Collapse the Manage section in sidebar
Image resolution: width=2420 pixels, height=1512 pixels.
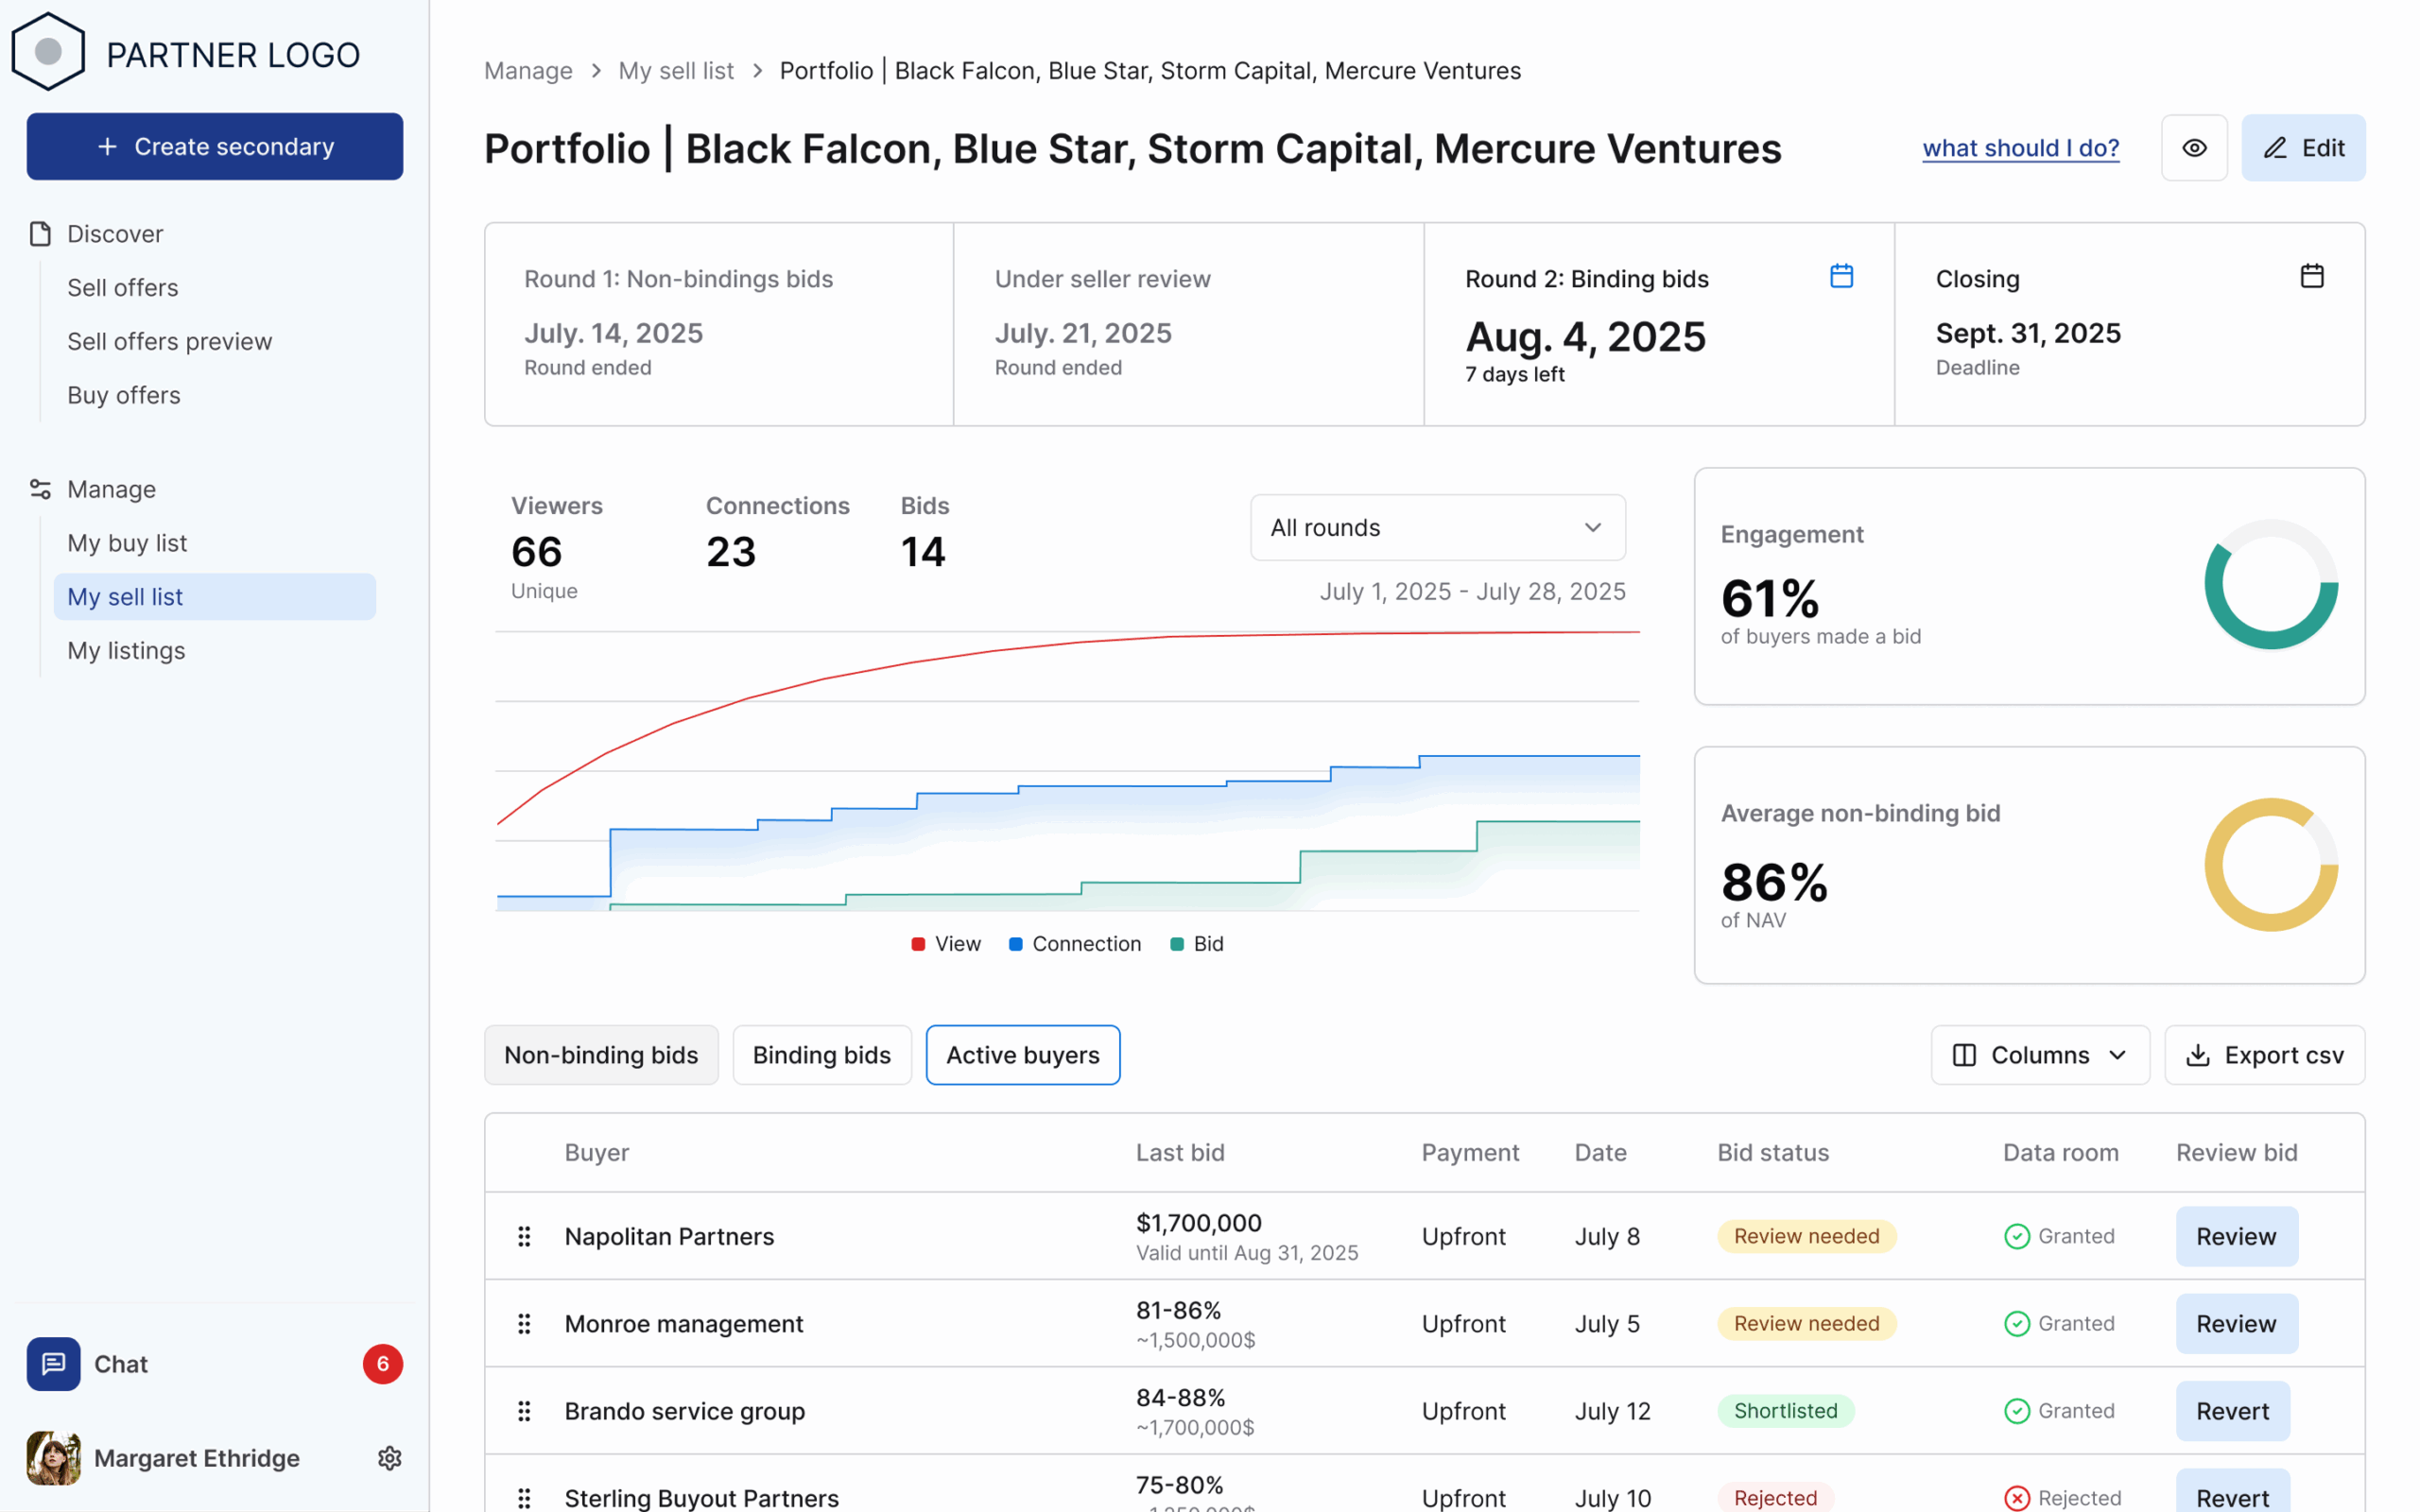tap(111, 489)
